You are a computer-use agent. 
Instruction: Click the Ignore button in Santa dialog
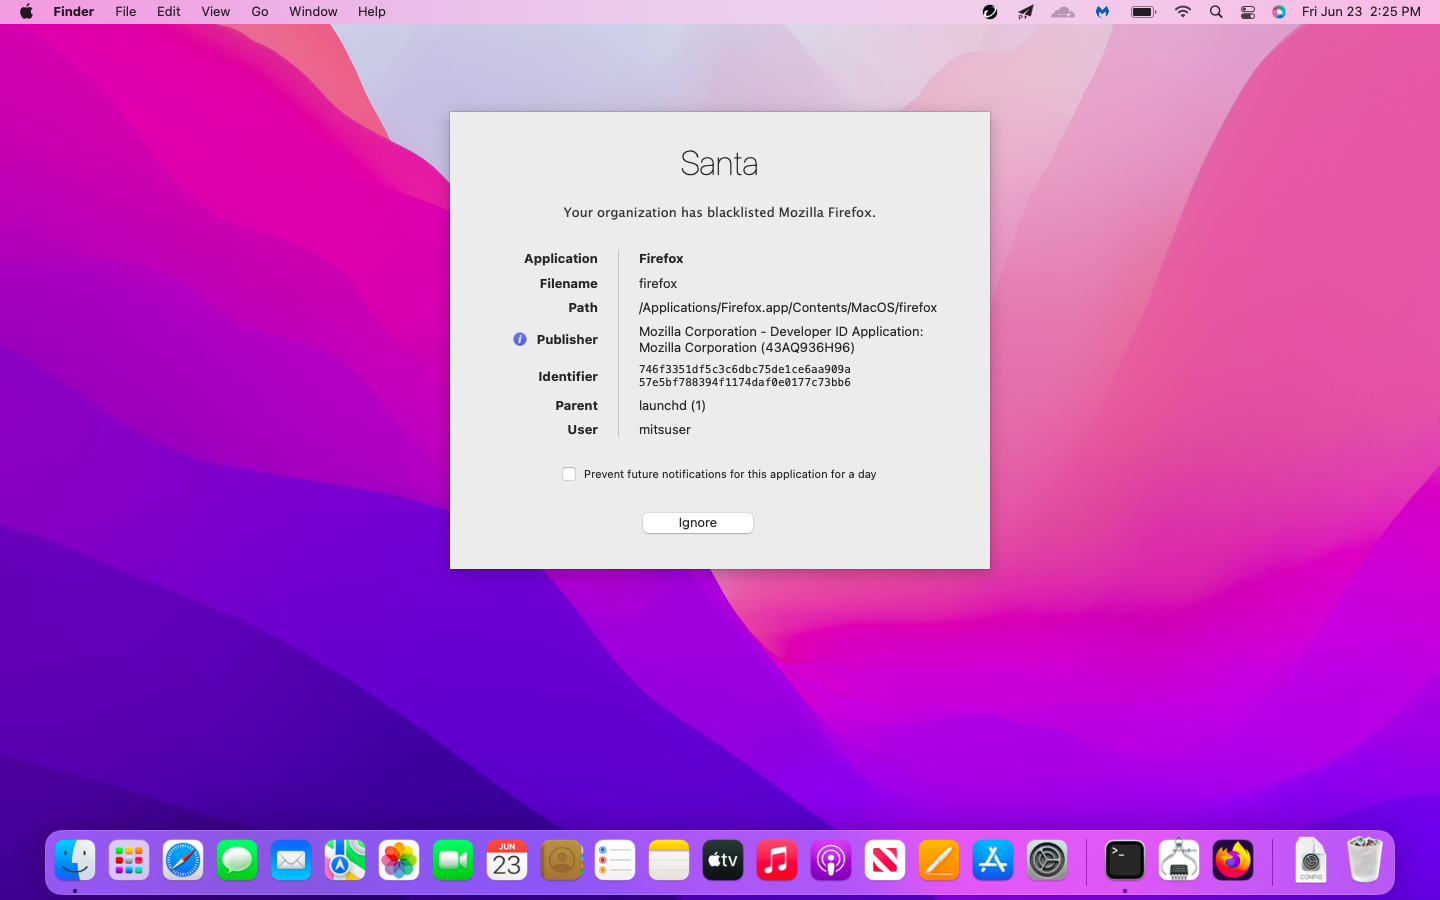[x=697, y=523]
